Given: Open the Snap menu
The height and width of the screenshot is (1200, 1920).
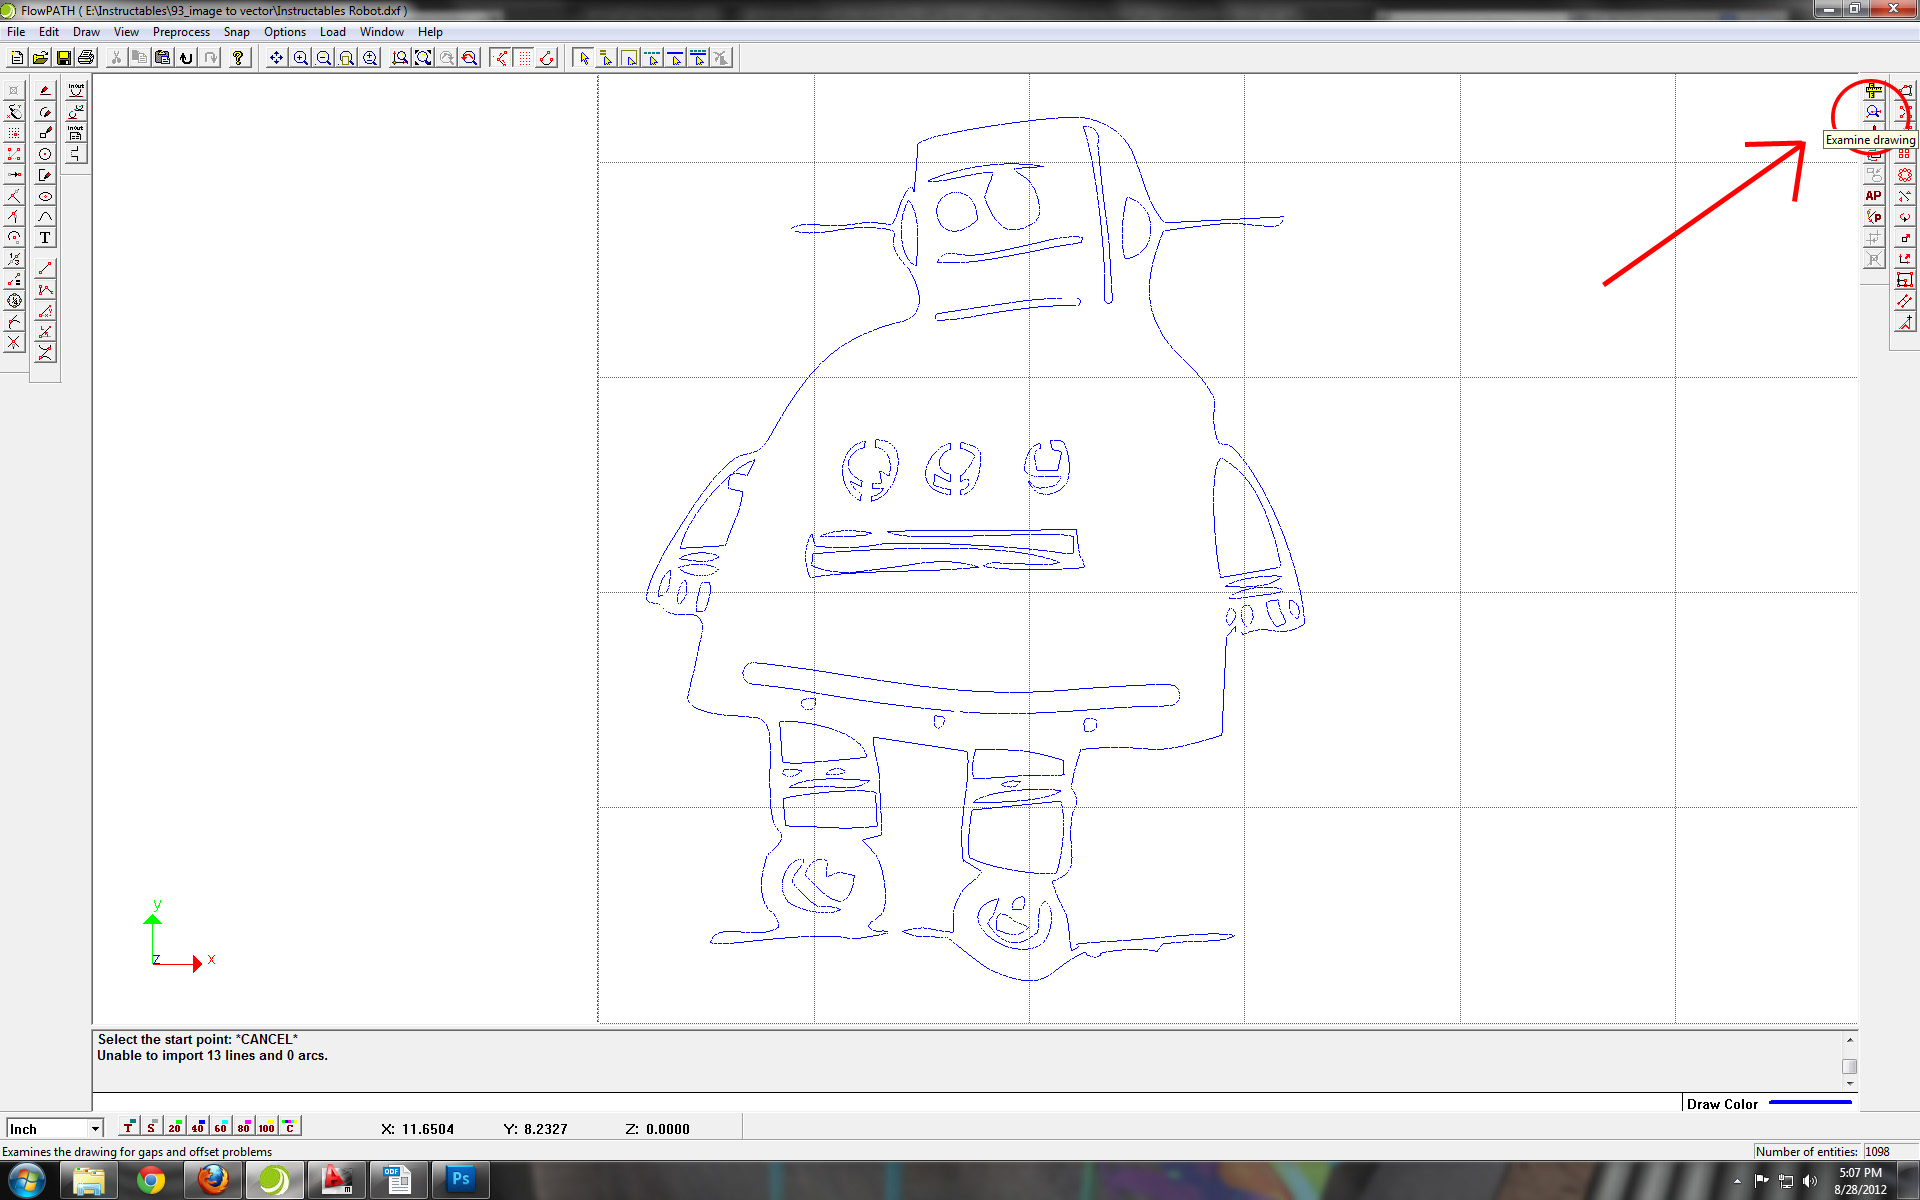Looking at the screenshot, I should (236, 32).
